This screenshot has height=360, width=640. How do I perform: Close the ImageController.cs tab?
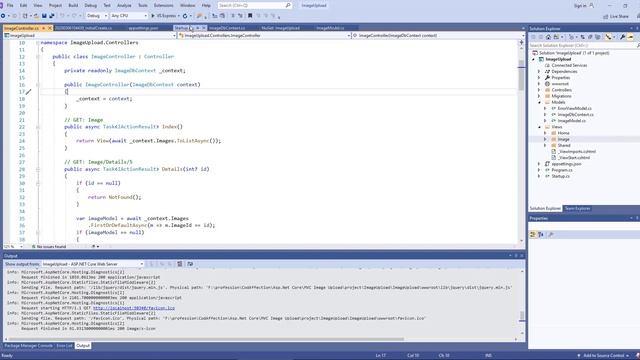[x=50, y=28]
